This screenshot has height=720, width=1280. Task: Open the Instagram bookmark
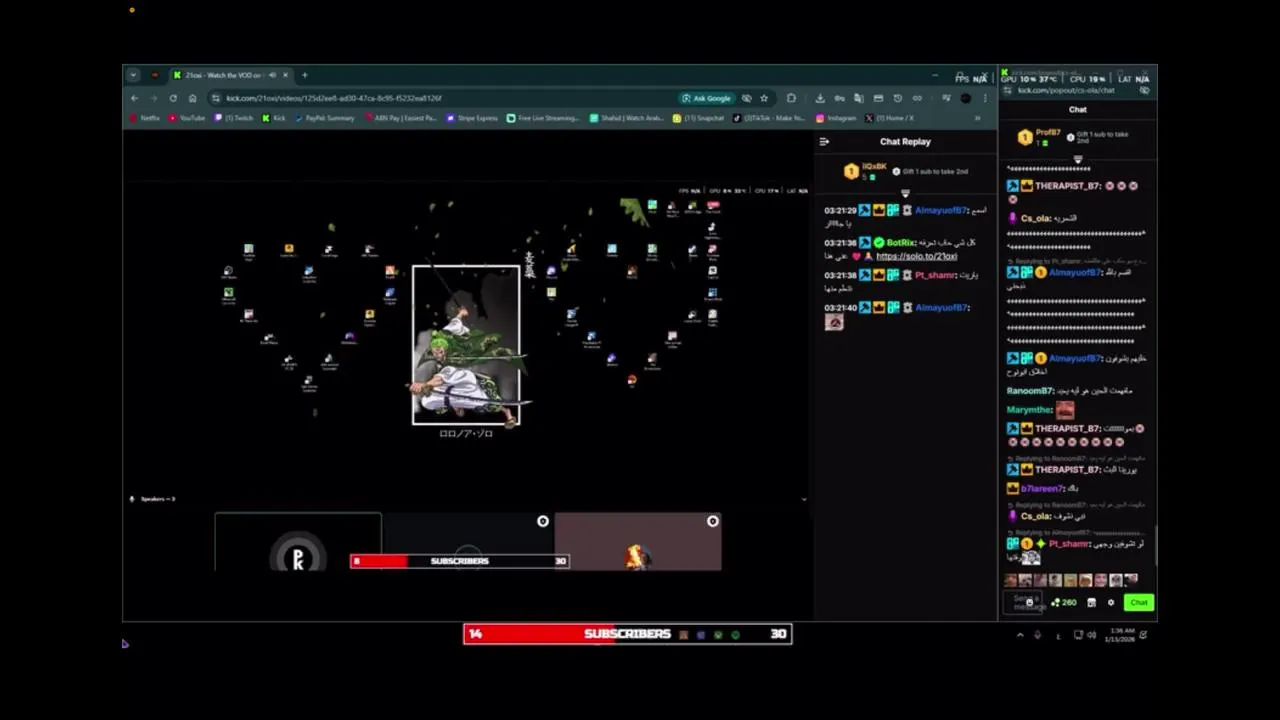coord(836,118)
